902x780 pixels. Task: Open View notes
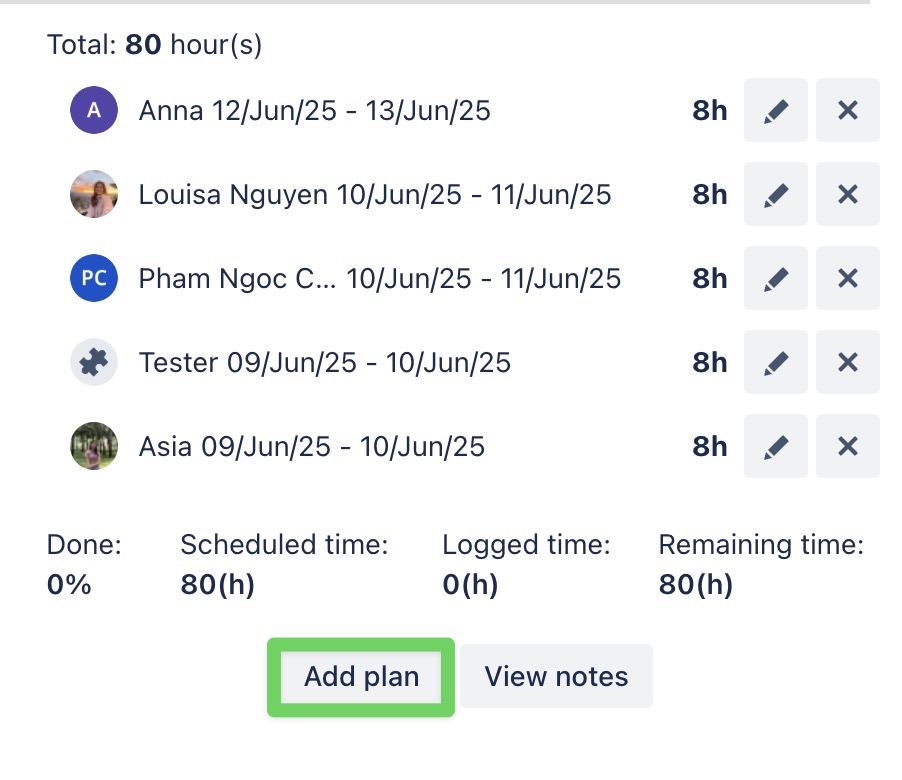pos(556,677)
